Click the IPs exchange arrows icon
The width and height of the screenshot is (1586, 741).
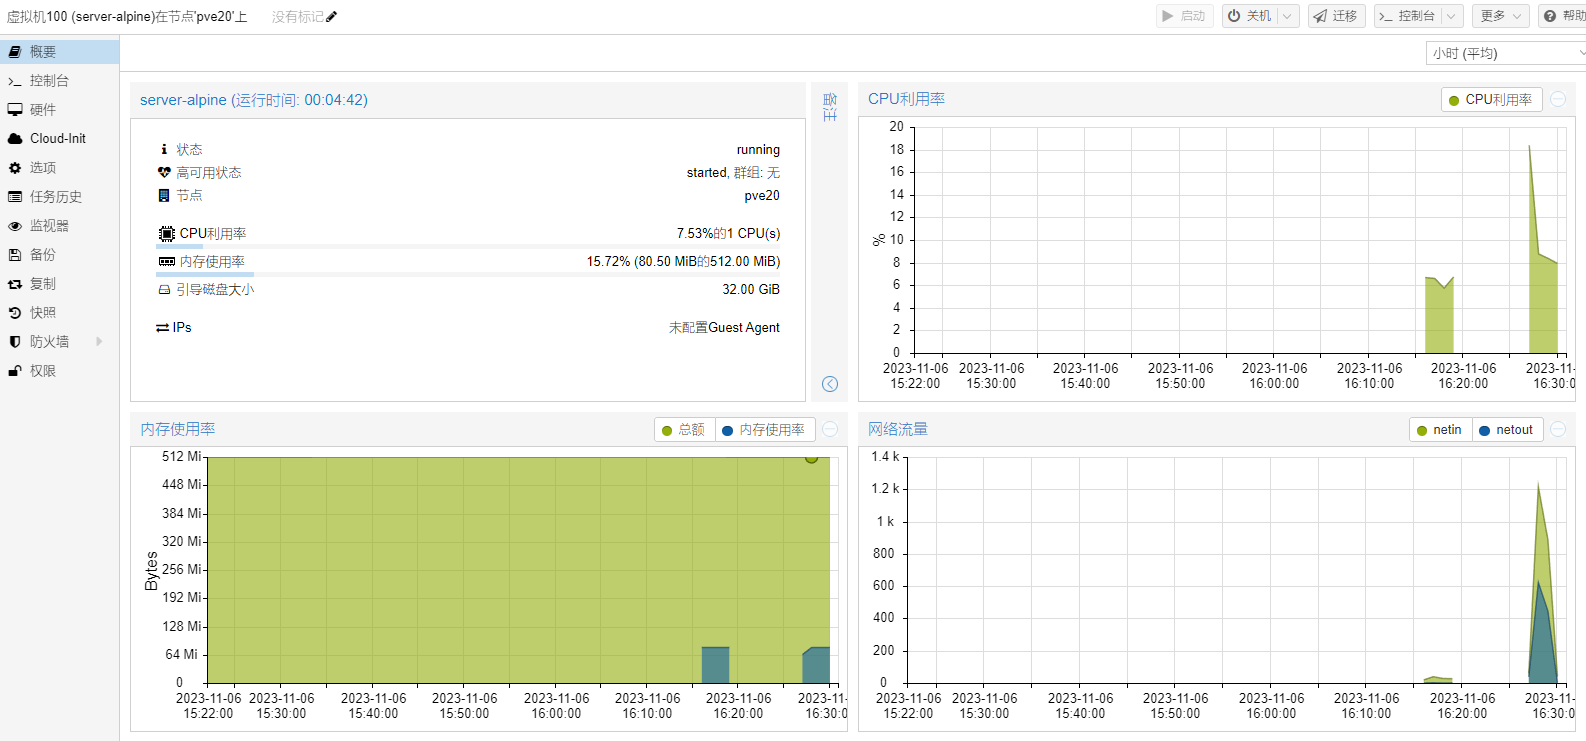coord(162,327)
